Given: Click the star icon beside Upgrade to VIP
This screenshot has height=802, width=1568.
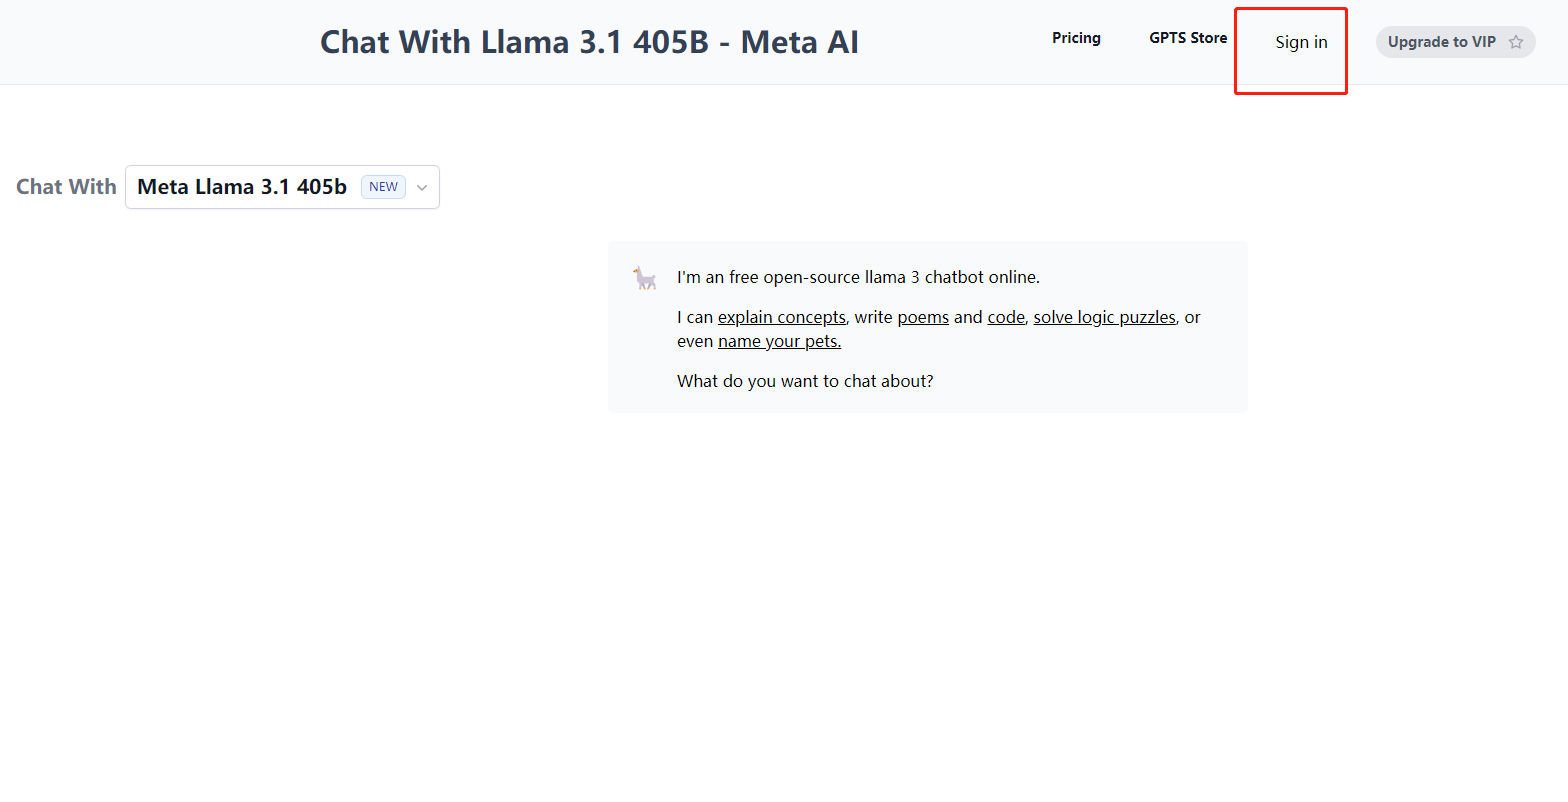Looking at the screenshot, I should (x=1516, y=42).
